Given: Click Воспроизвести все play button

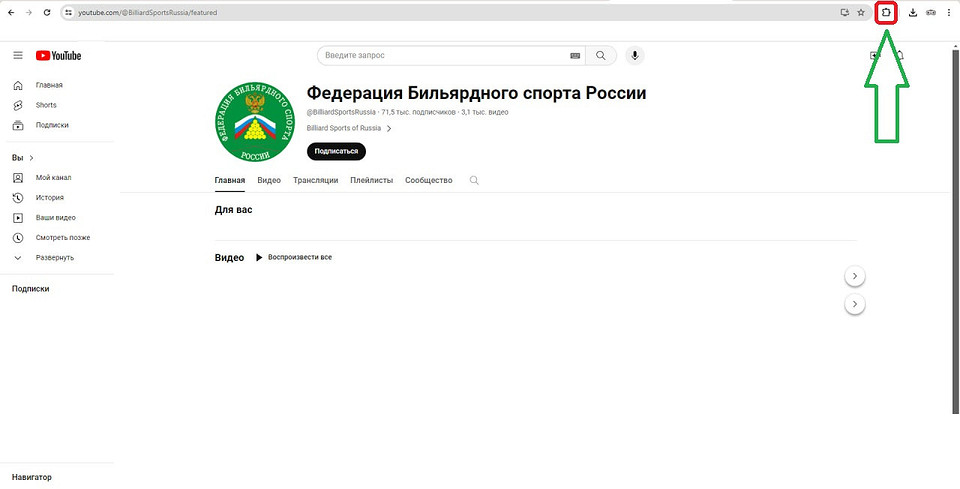Looking at the screenshot, I should [x=293, y=258].
